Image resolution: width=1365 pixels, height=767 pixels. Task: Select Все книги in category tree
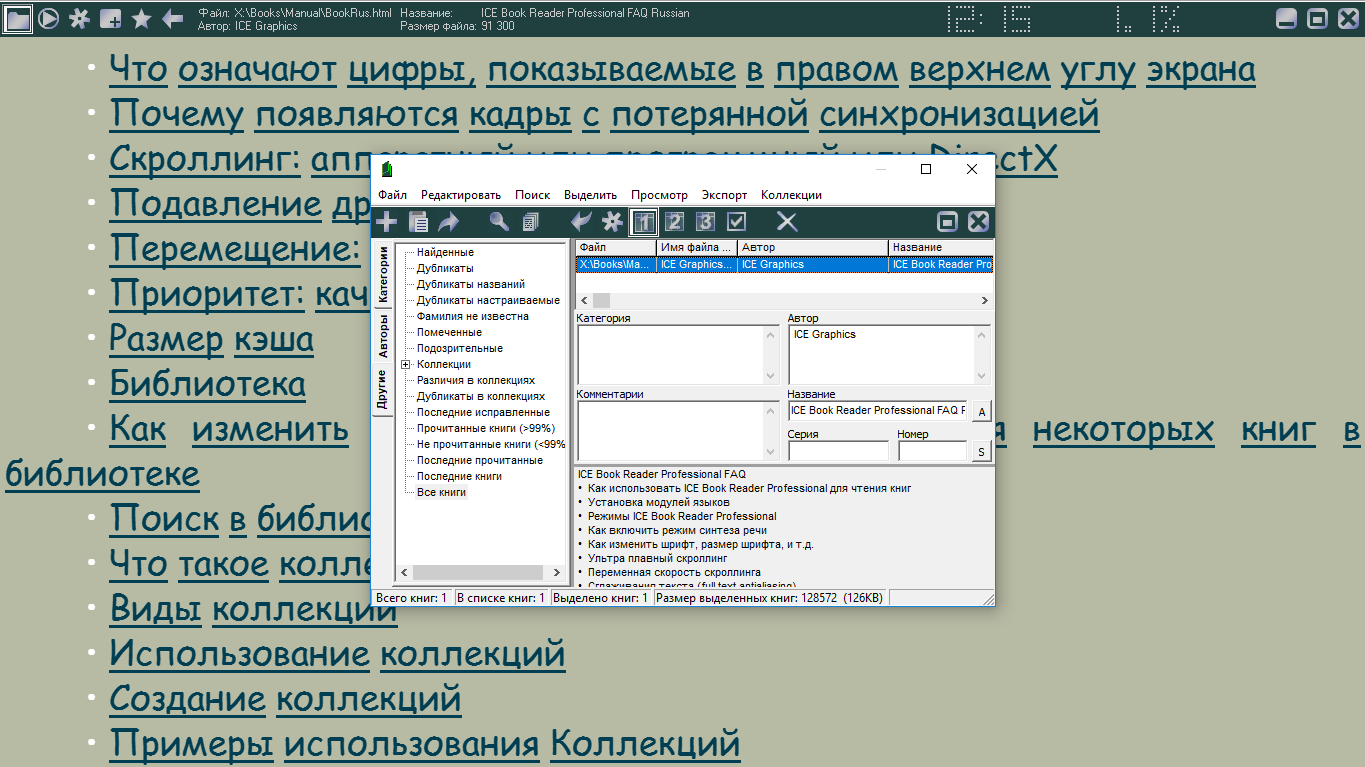click(x=441, y=493)
